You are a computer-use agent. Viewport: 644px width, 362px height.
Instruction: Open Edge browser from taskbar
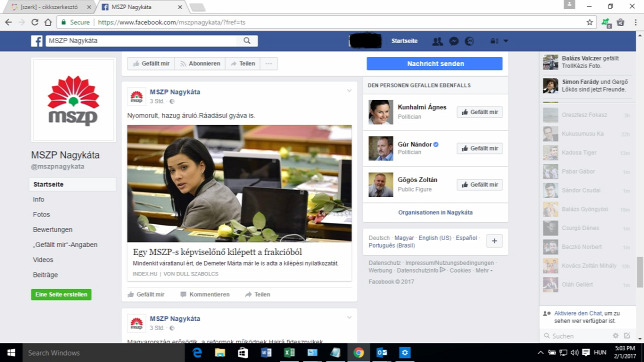point(197,353)
